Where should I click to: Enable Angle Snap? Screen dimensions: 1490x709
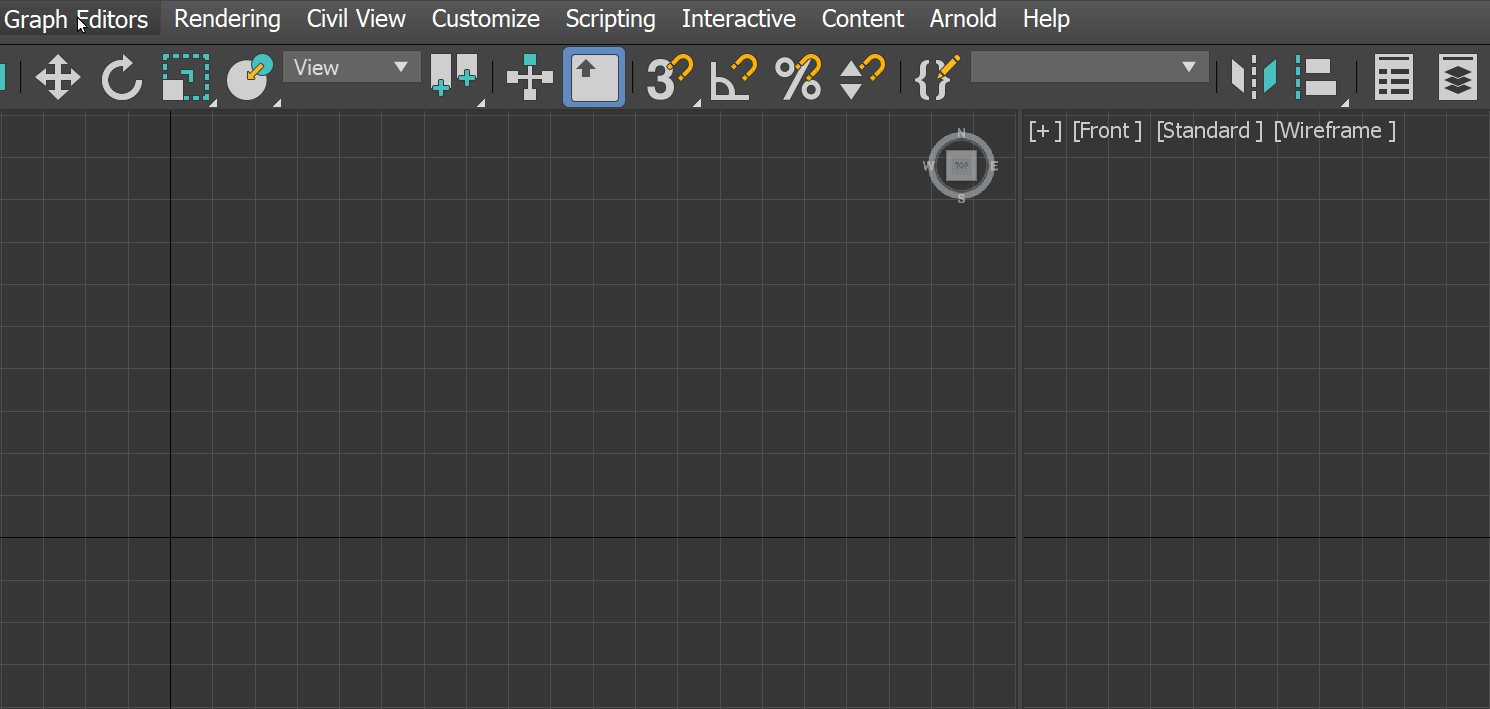tap(731, 76)
